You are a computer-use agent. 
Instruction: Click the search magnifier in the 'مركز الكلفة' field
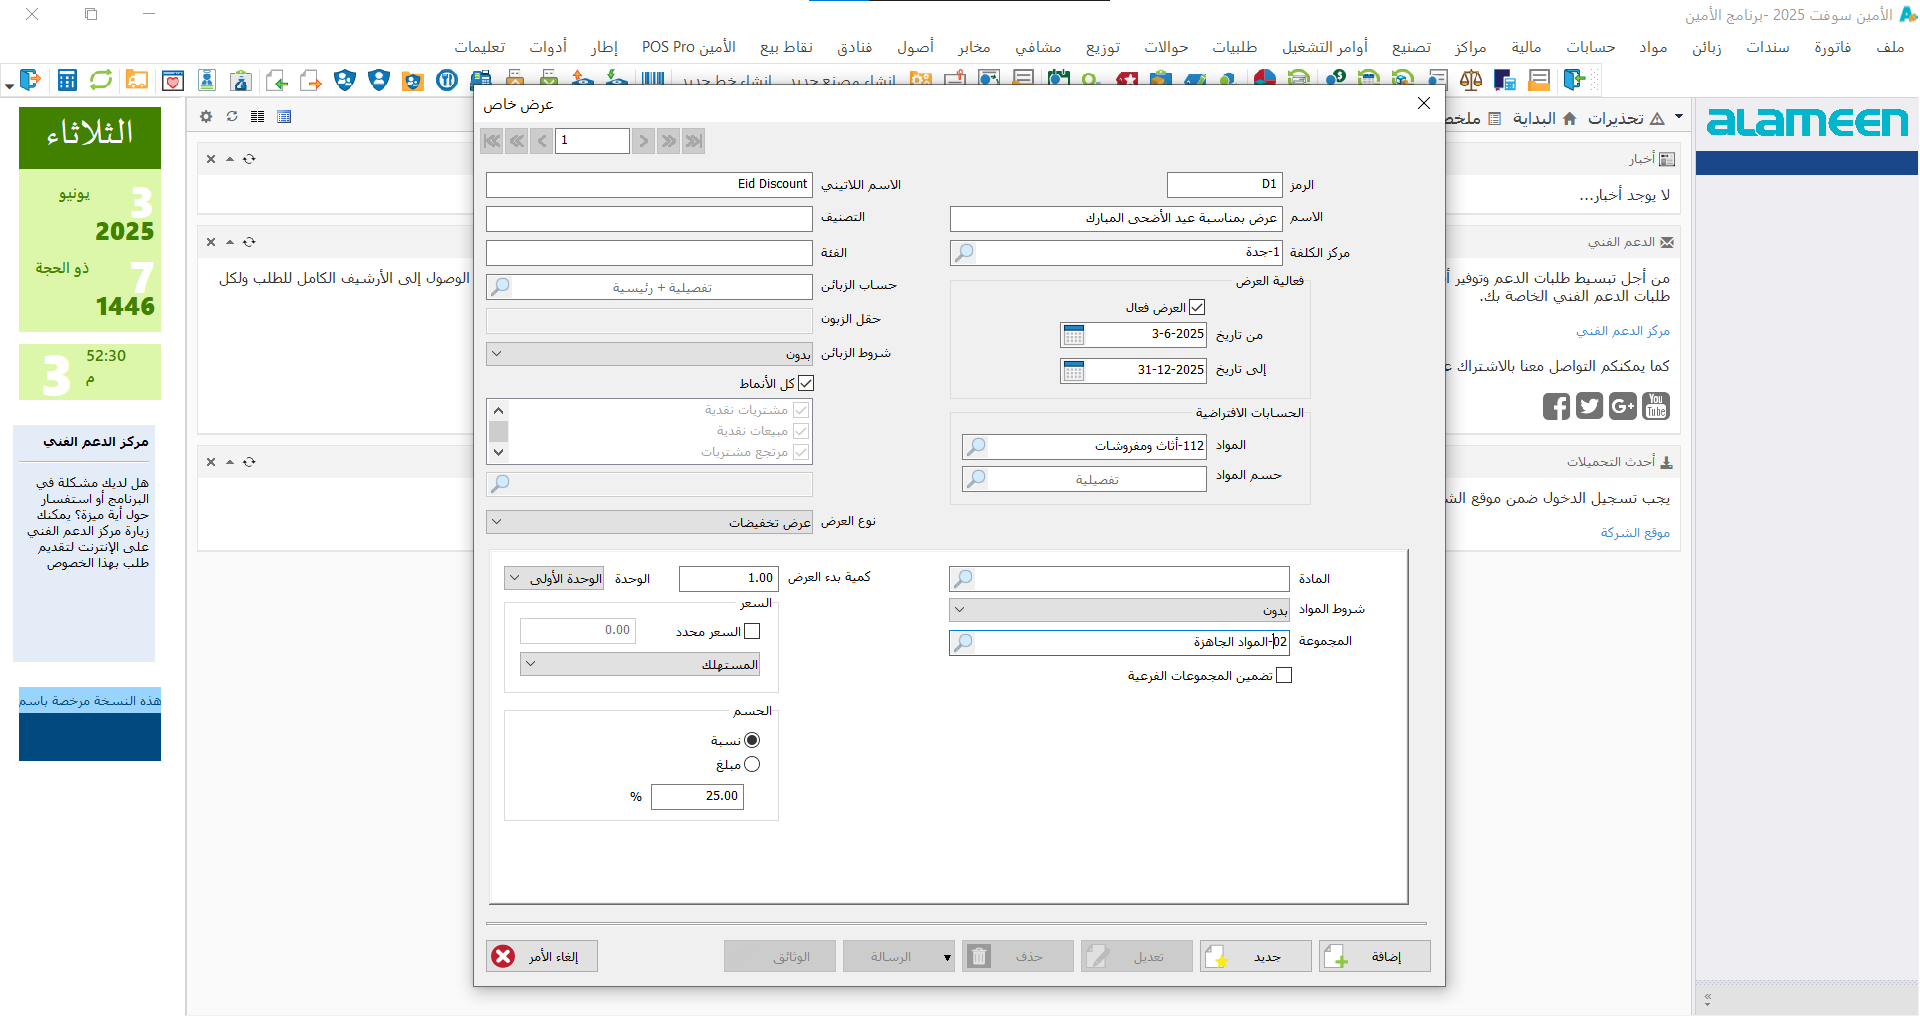(964, 253)
